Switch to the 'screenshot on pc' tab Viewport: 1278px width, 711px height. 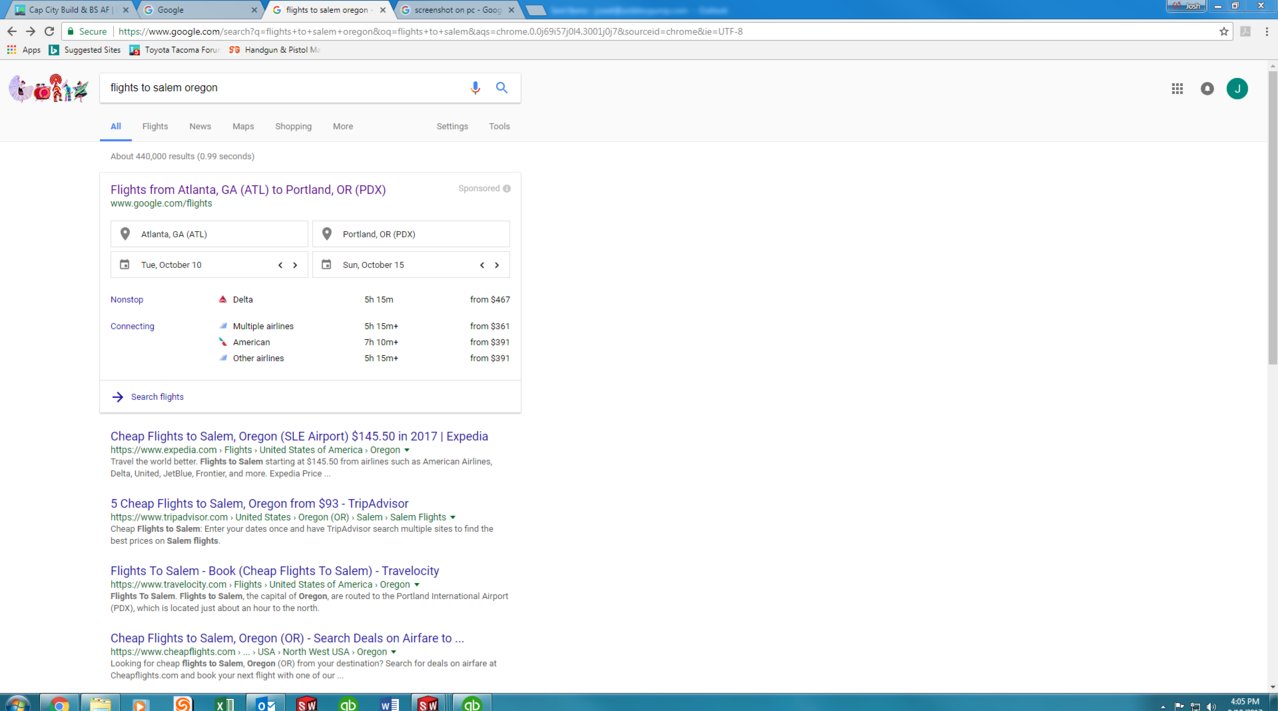click(x=455, y=10)
